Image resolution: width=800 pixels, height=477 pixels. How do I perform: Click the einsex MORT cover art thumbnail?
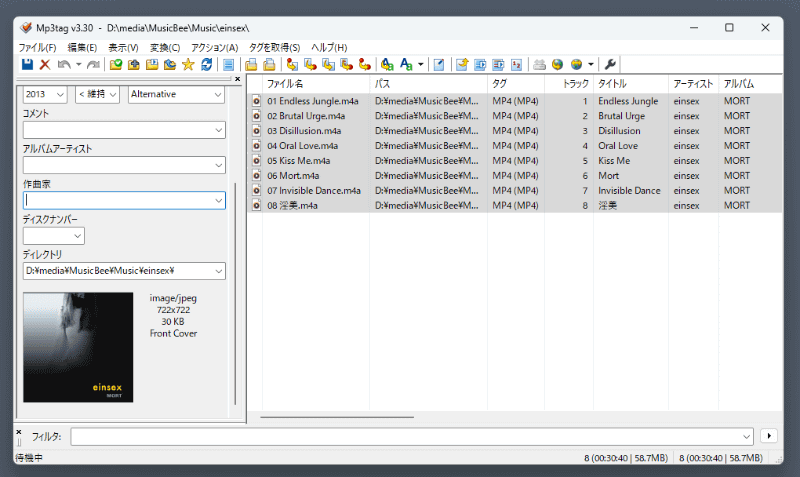click(x=78, y=347)
